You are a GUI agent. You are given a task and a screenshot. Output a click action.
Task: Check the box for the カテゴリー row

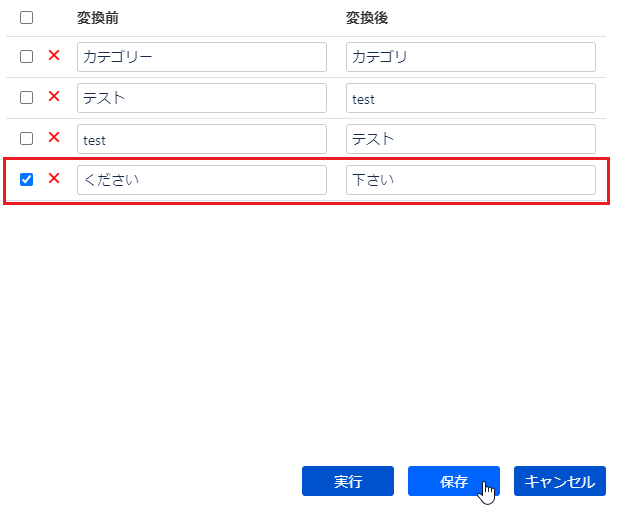(x=27, y=57)
